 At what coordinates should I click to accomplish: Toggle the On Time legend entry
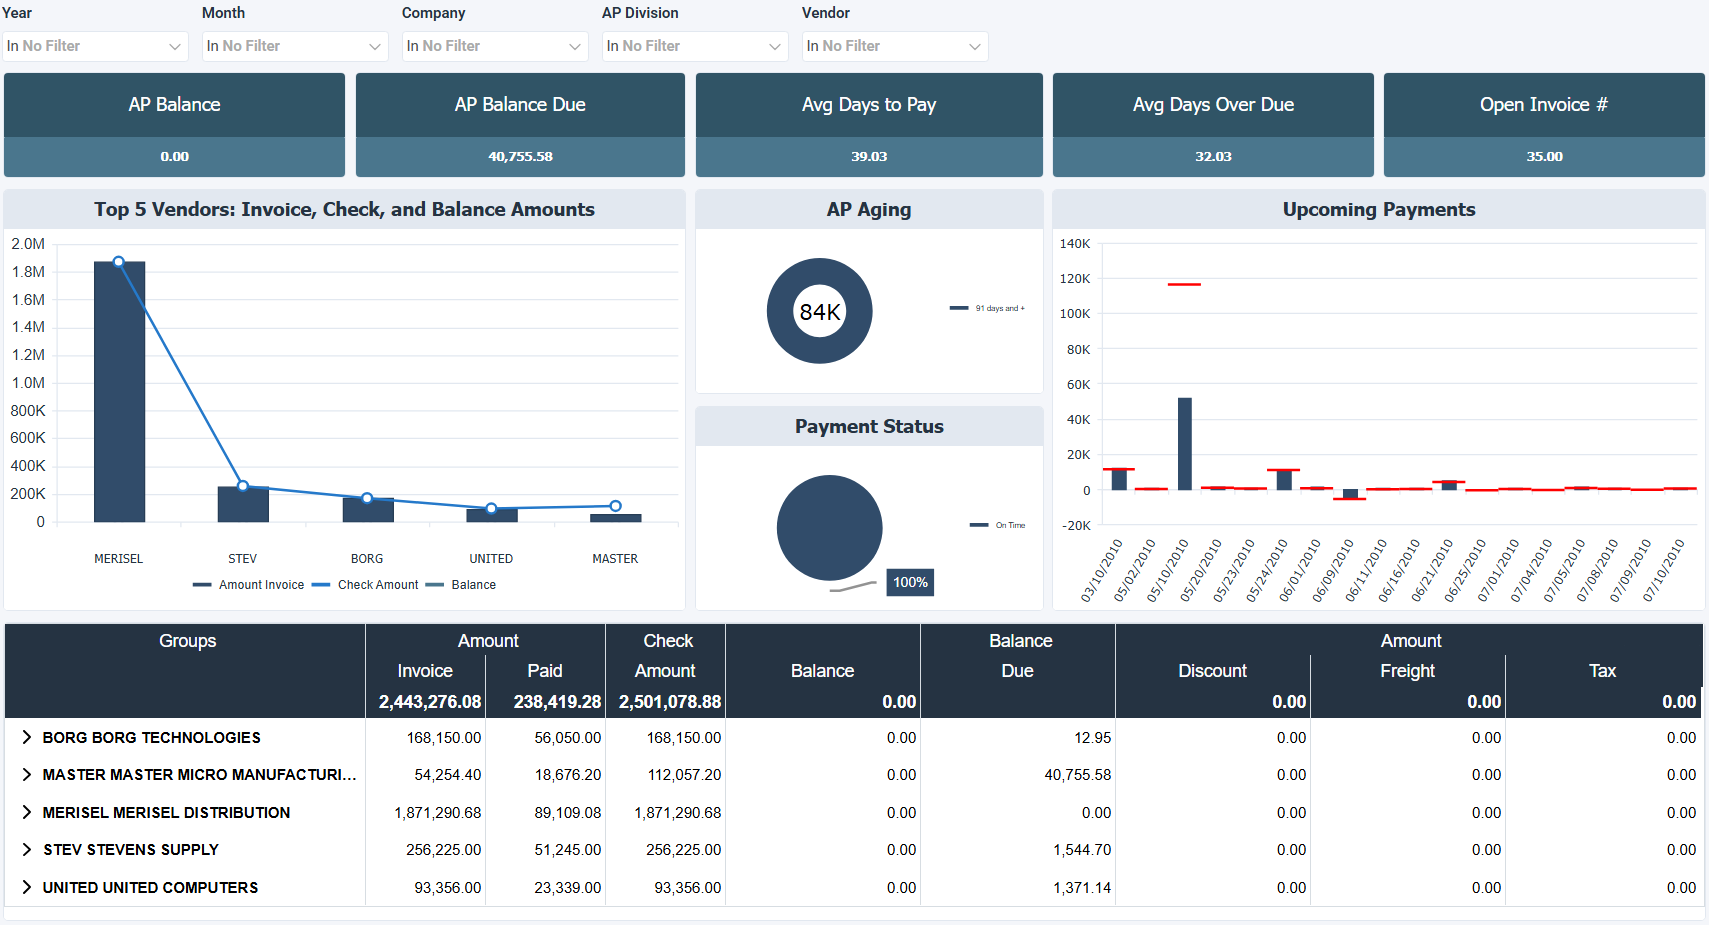997,525
